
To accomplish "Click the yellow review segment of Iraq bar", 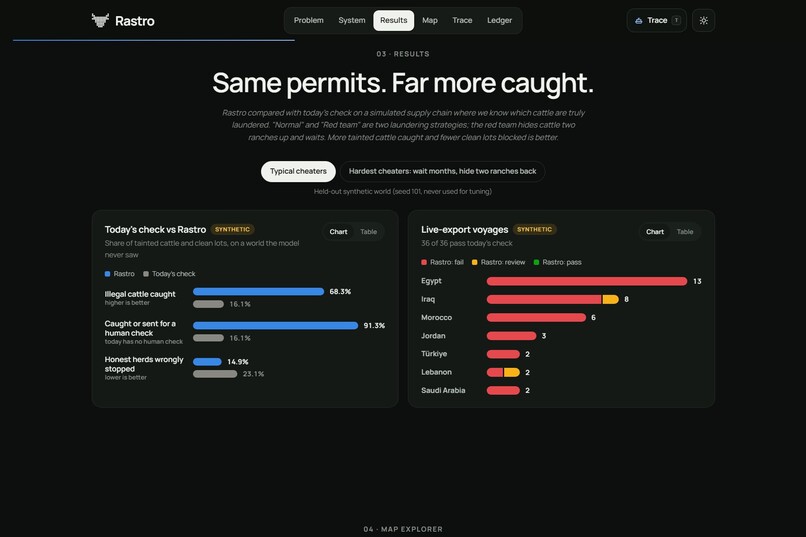I will pos(611,299).
